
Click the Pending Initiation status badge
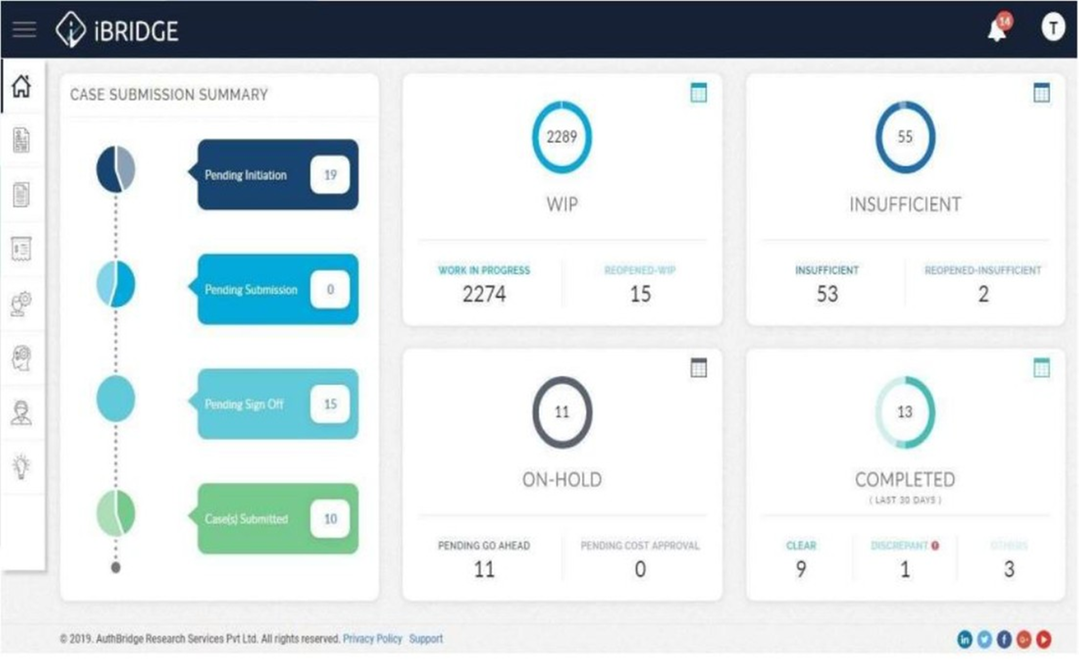277,174
